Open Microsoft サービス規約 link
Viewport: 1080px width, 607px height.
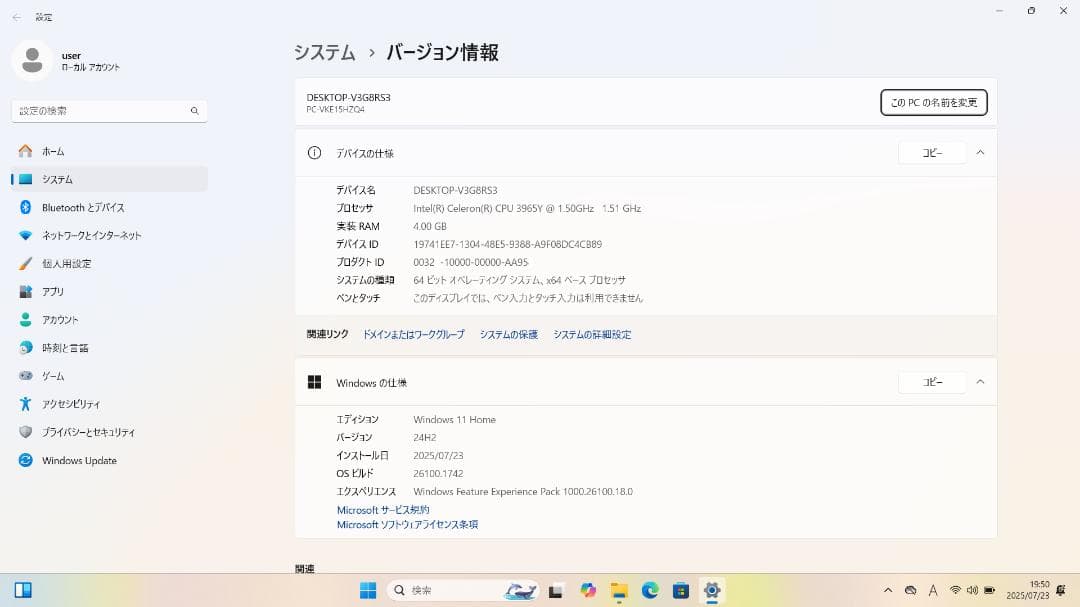[x=383, y=510]
